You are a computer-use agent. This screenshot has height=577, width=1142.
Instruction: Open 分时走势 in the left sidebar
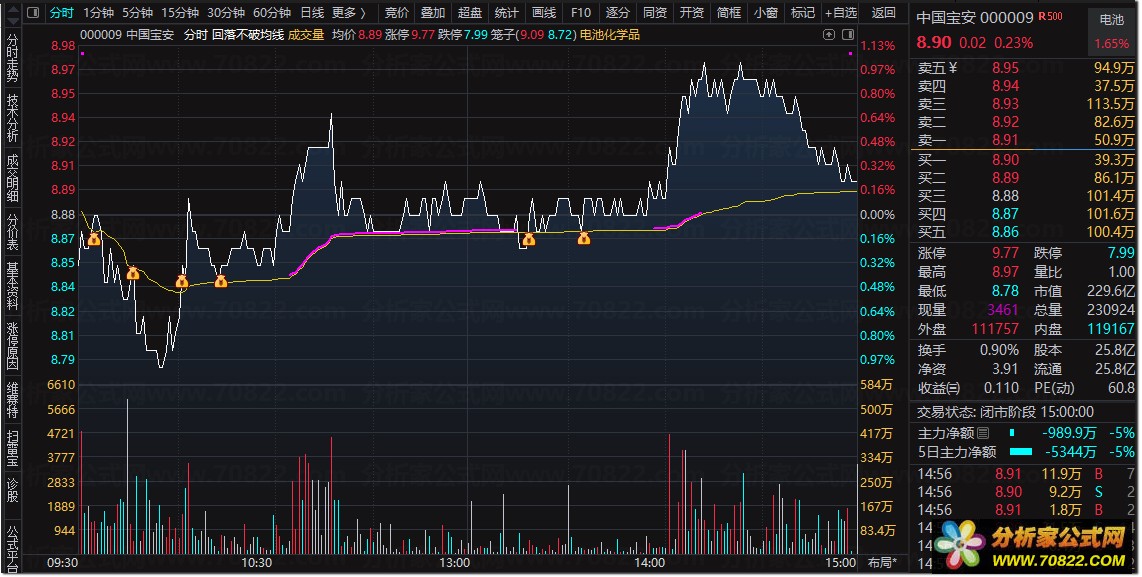[x=12, y=58]
